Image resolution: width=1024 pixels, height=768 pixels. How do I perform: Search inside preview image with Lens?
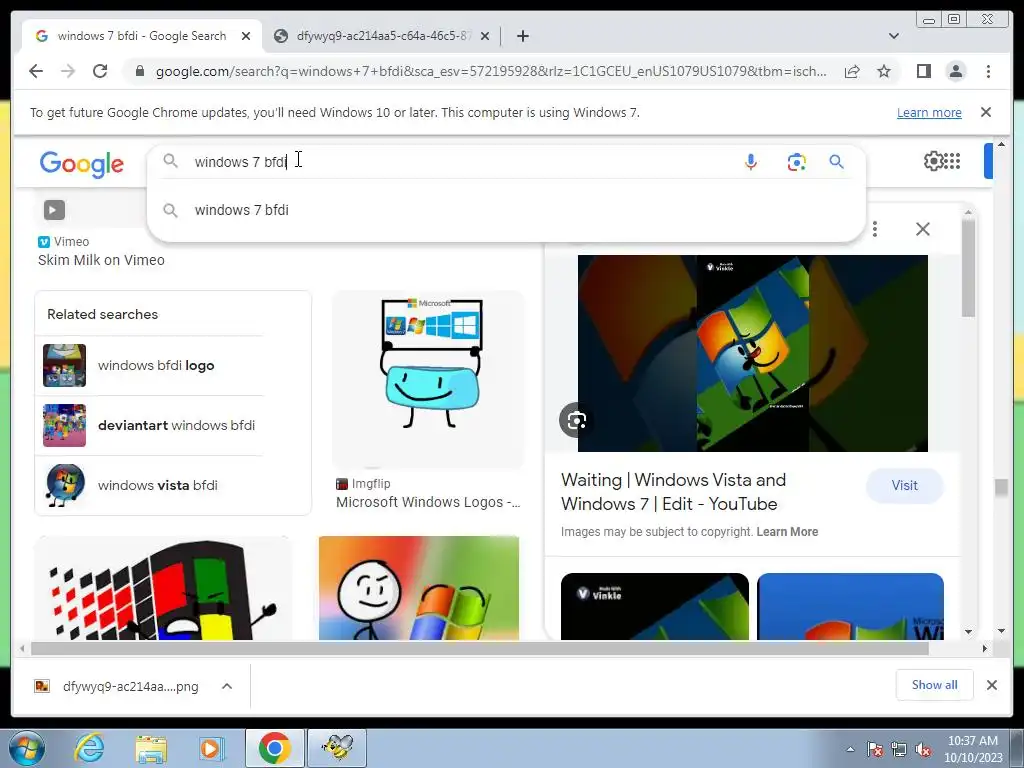(576, 420)
